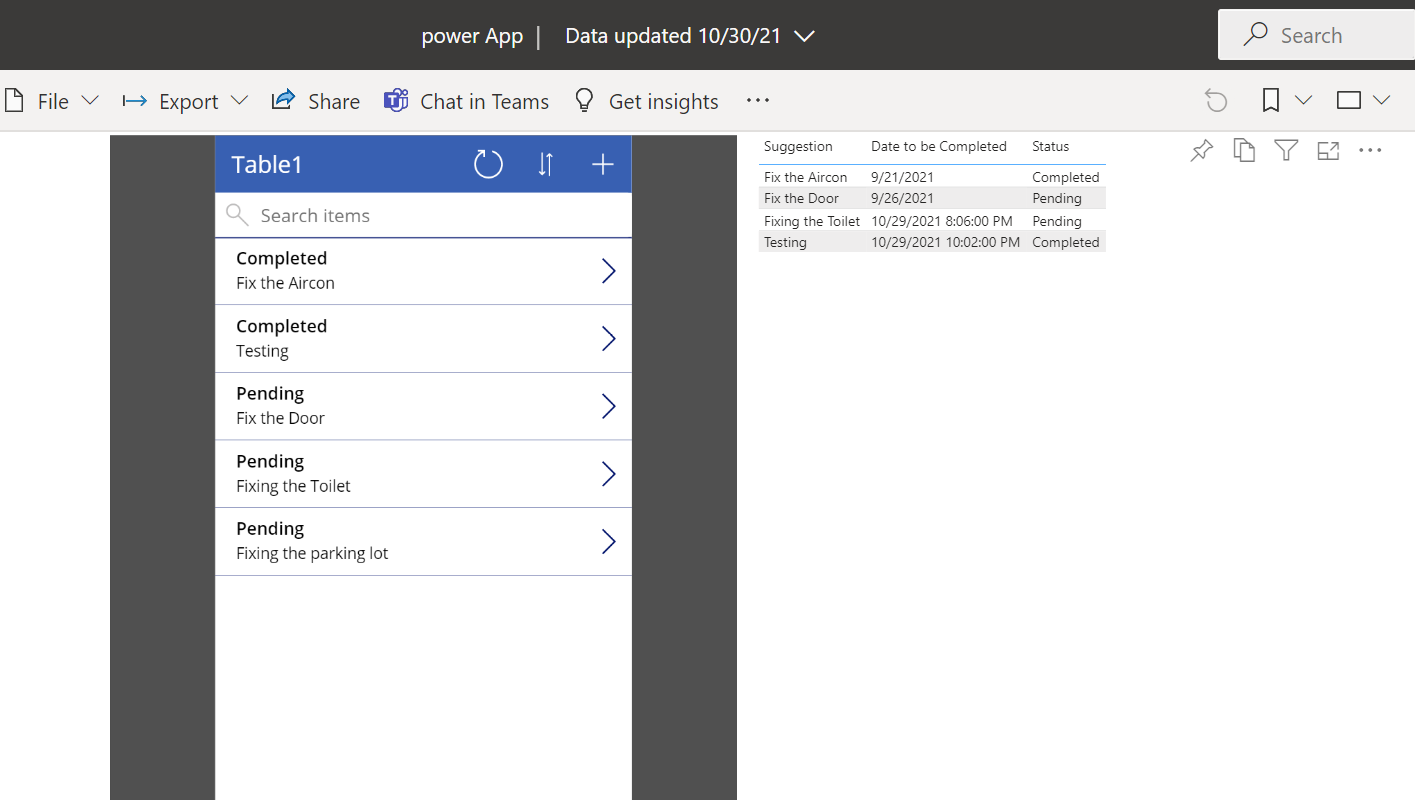1415x800 pixels.
Task: Click the Table1 app header title
Action: [267, 164]
